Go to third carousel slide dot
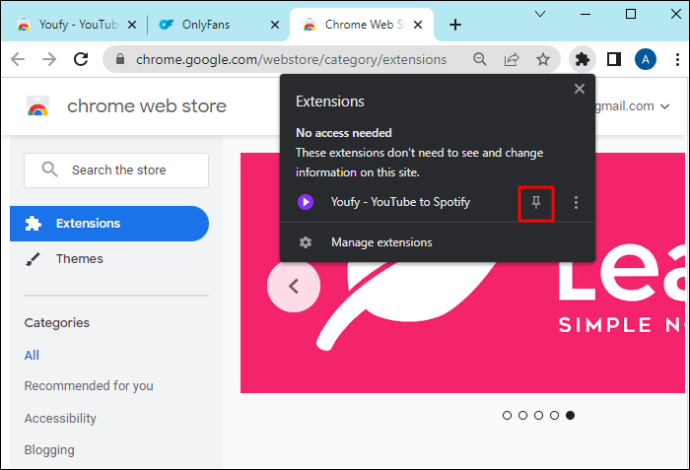Screen dimensions: 690x470 coord(539,415)
